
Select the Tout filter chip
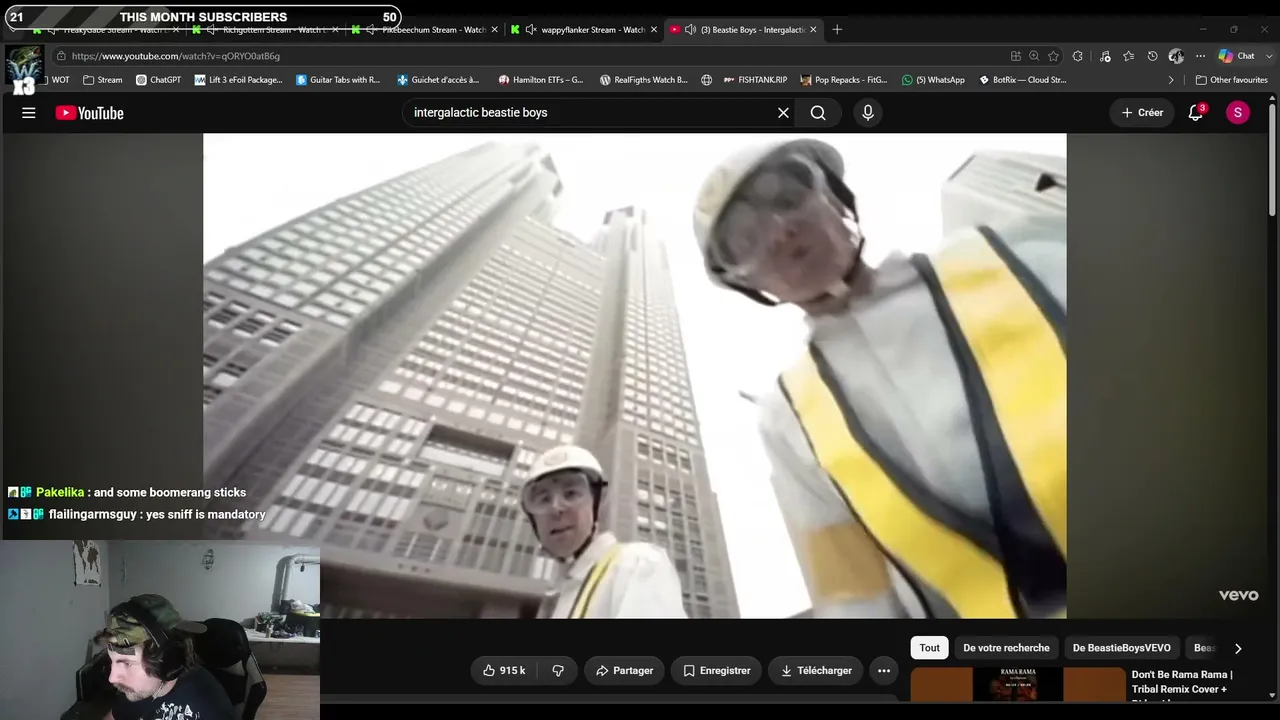click(930, 648)
